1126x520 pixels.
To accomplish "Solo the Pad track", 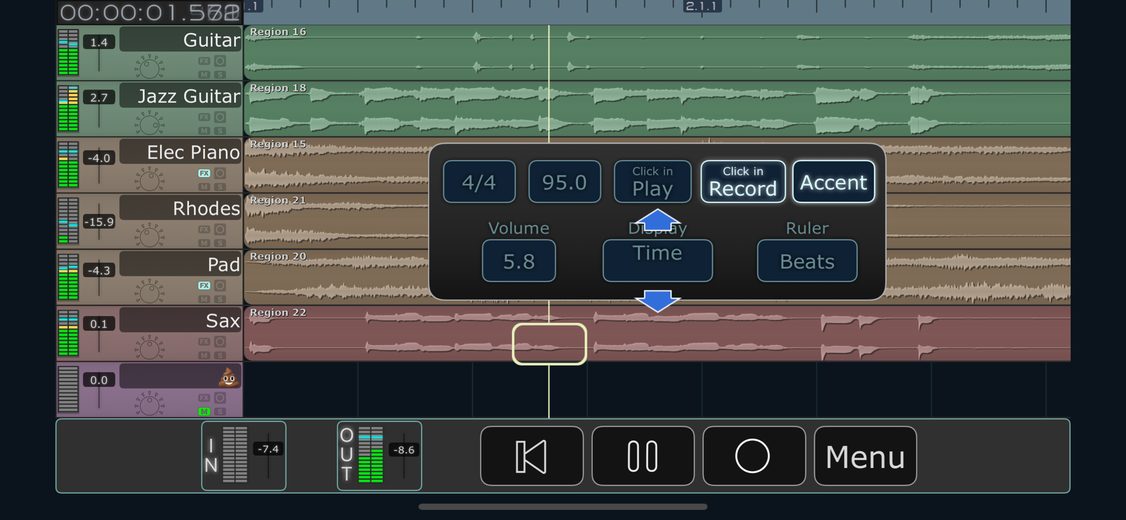I will pyautogui.click(x=220, y=298).
